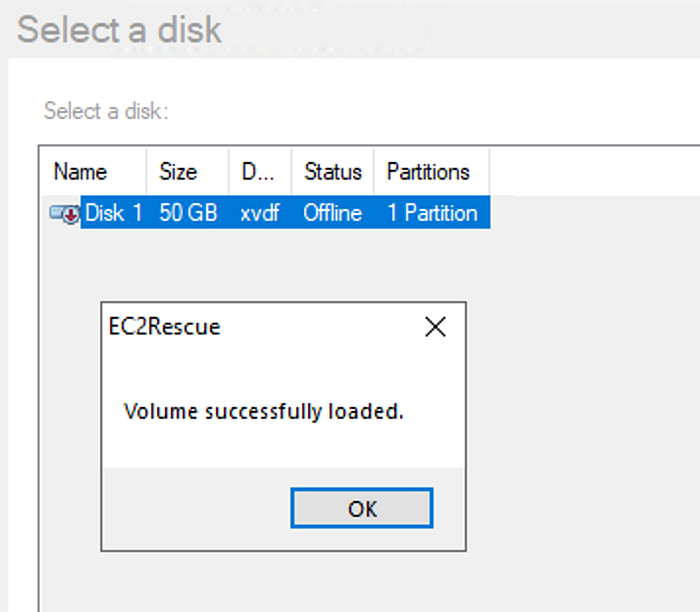The image size is (700, 612).
Task: Click the xvdf device cell
Action: (x=260, y=213)
